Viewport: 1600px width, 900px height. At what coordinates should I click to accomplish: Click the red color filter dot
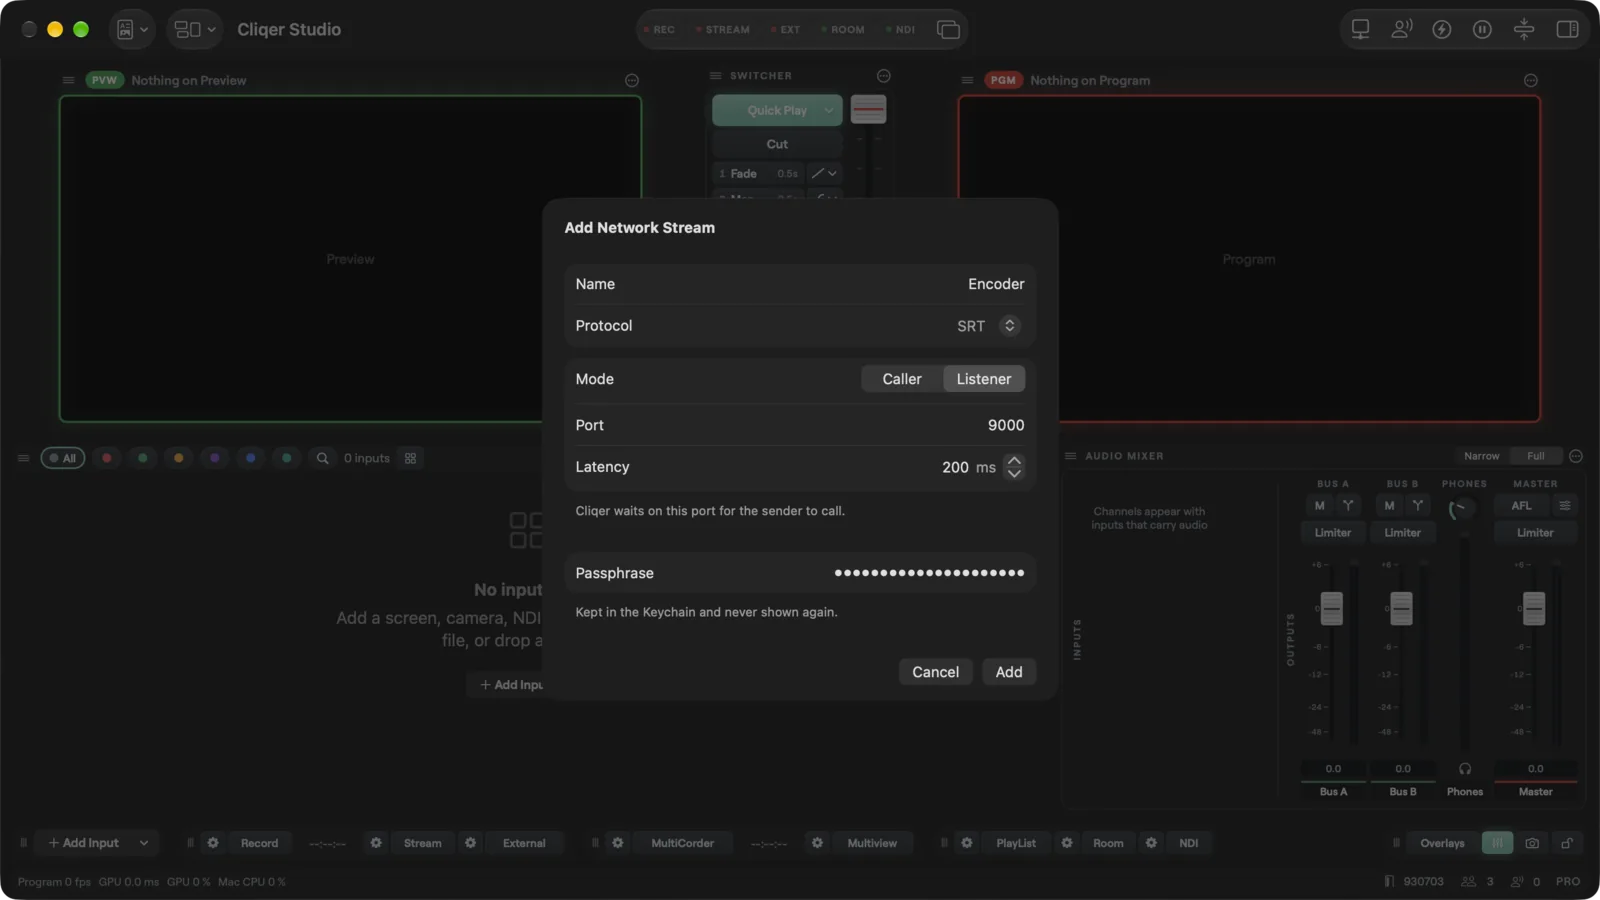(x=107, y=458)
